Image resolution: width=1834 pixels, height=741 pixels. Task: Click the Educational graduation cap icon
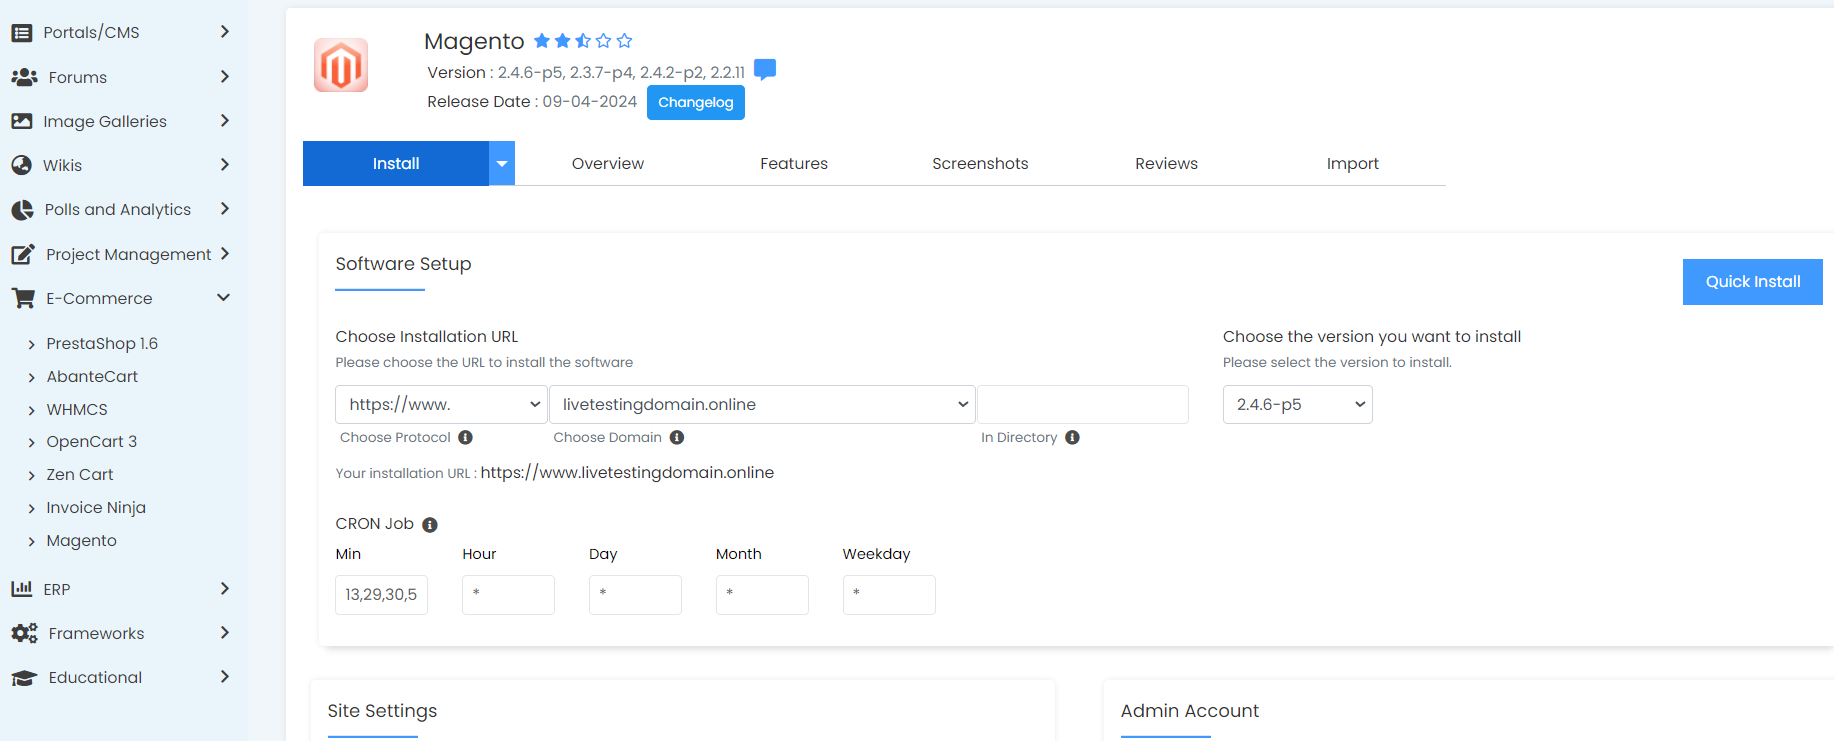(24, 678)
